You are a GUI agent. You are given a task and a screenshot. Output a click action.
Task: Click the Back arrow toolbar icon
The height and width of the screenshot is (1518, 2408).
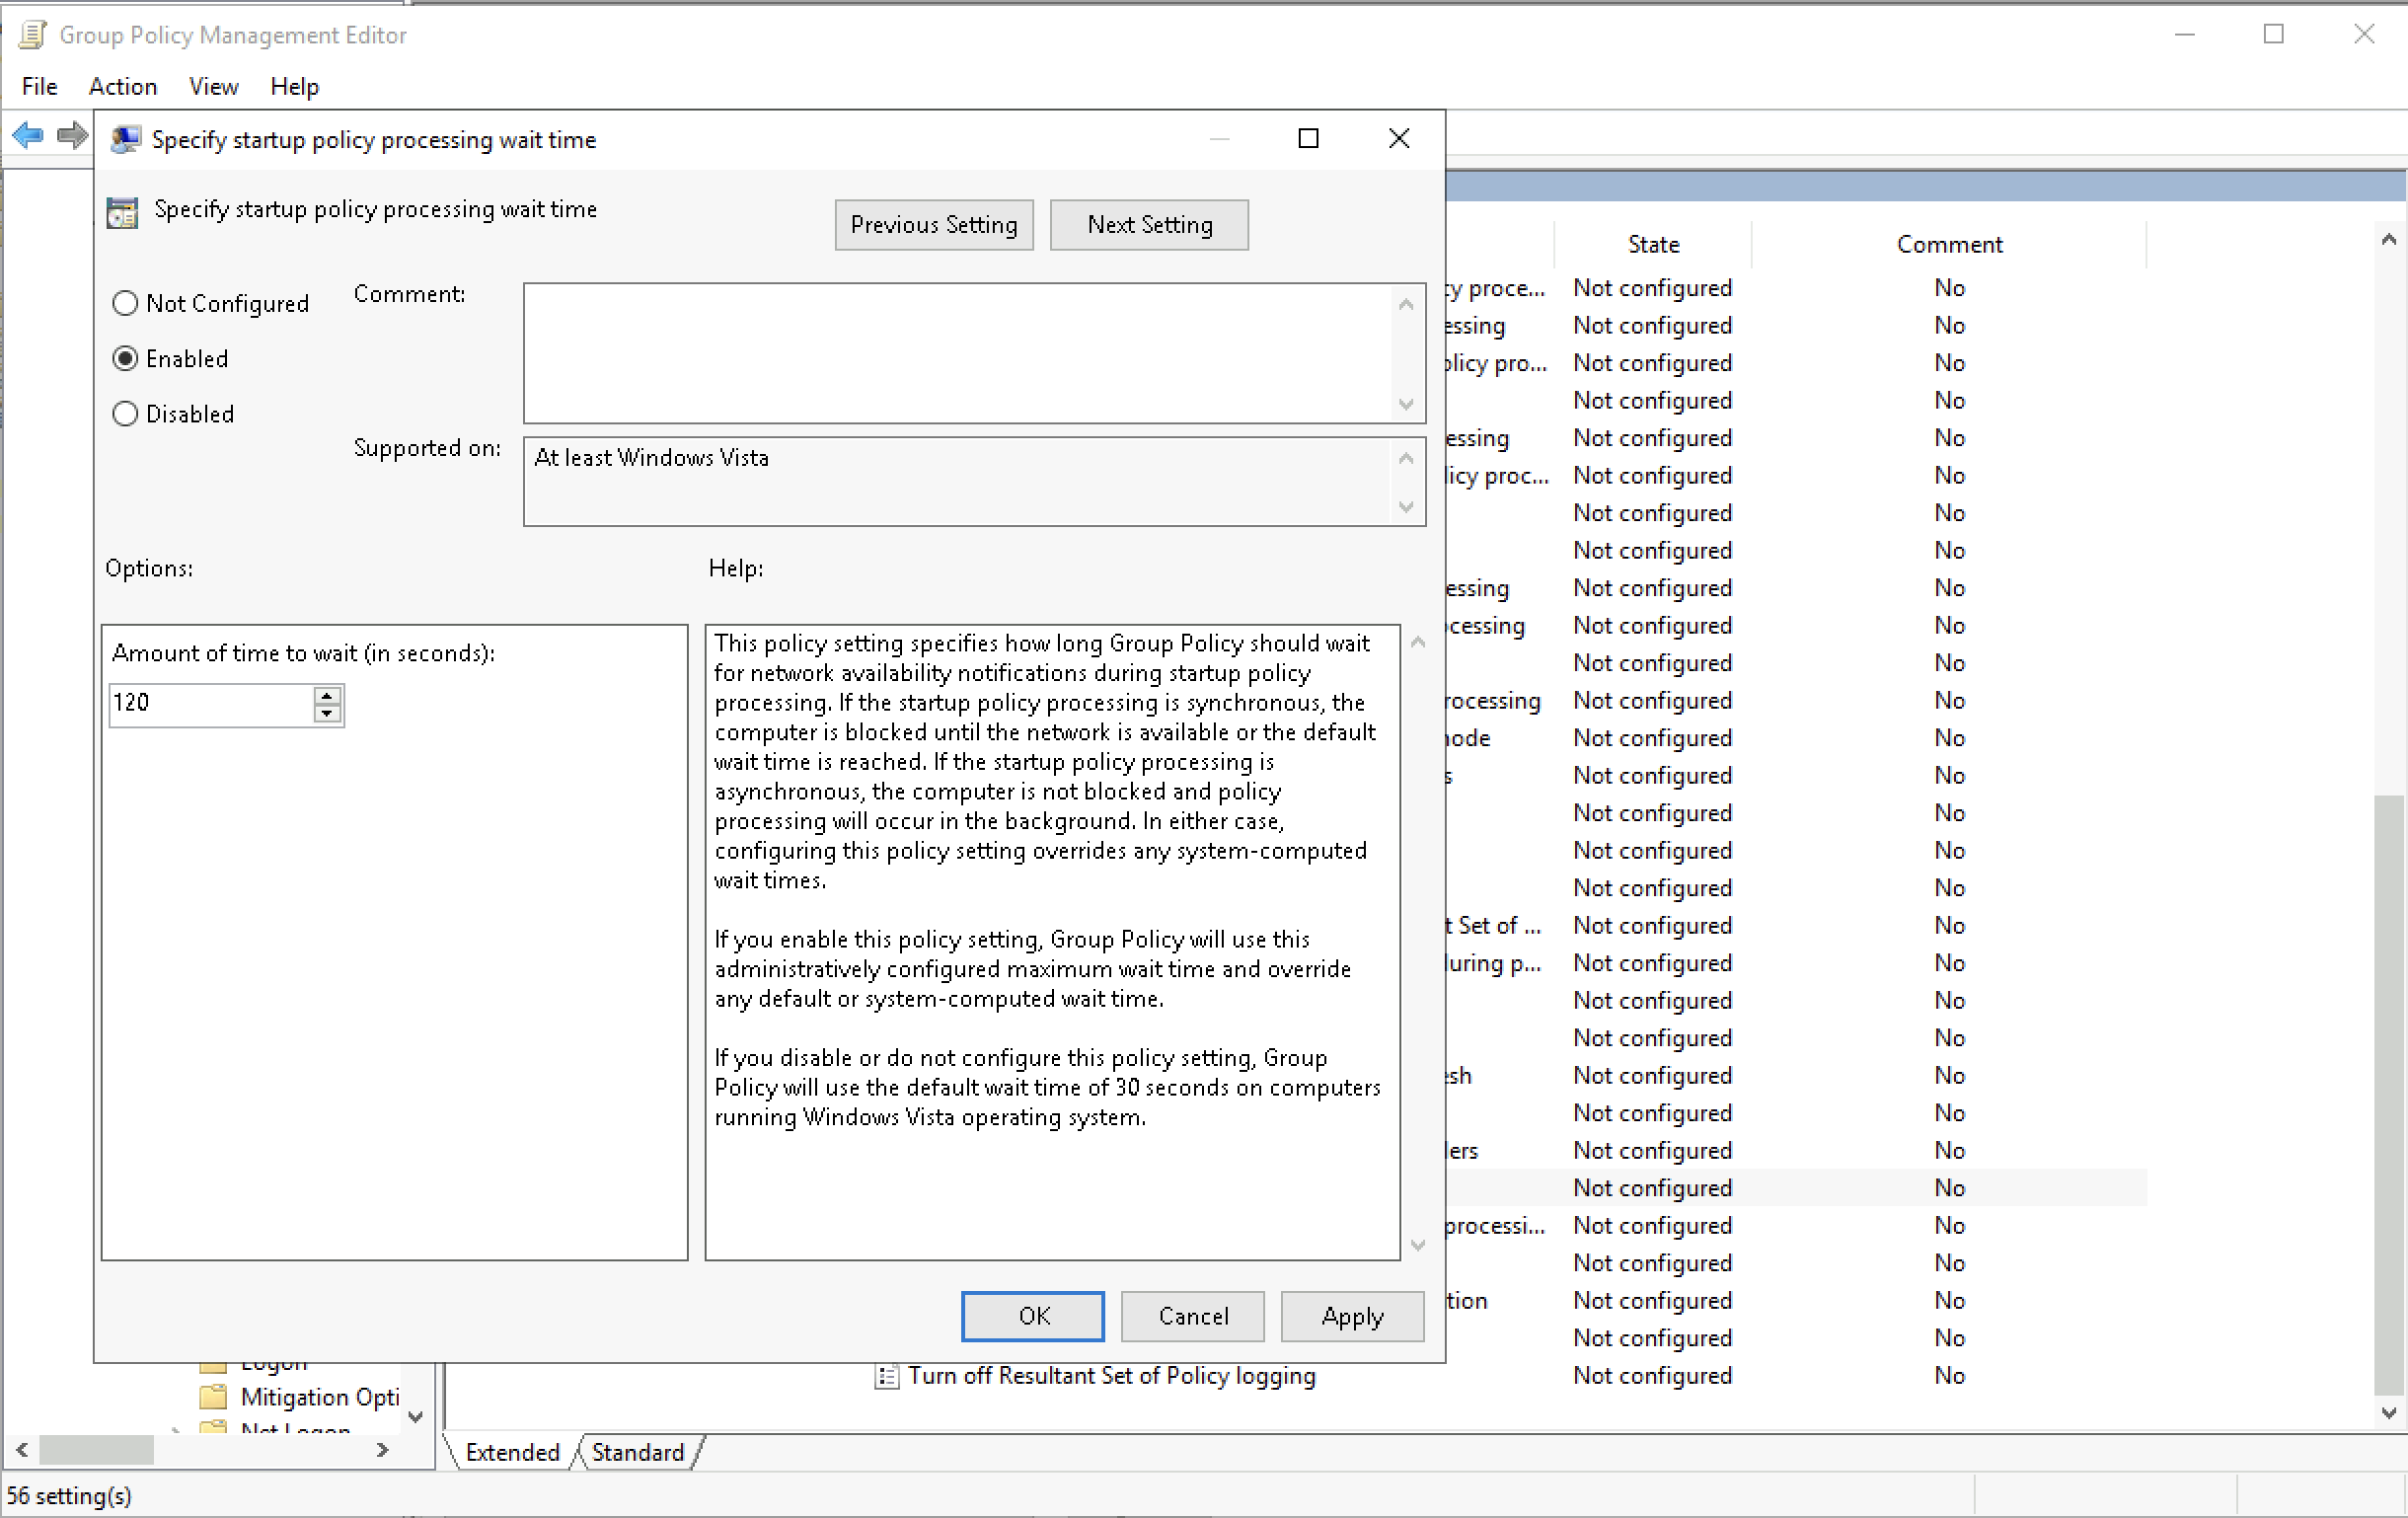[x=28, y=134]
